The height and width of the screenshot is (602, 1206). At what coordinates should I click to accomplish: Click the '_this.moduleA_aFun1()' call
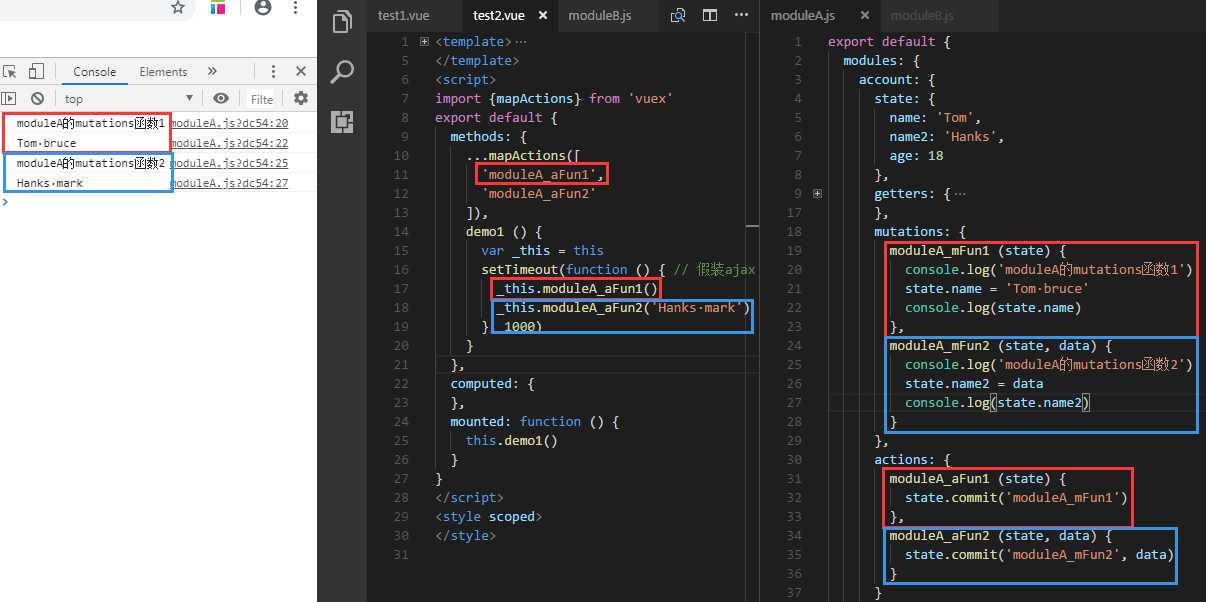pos(577,289)
